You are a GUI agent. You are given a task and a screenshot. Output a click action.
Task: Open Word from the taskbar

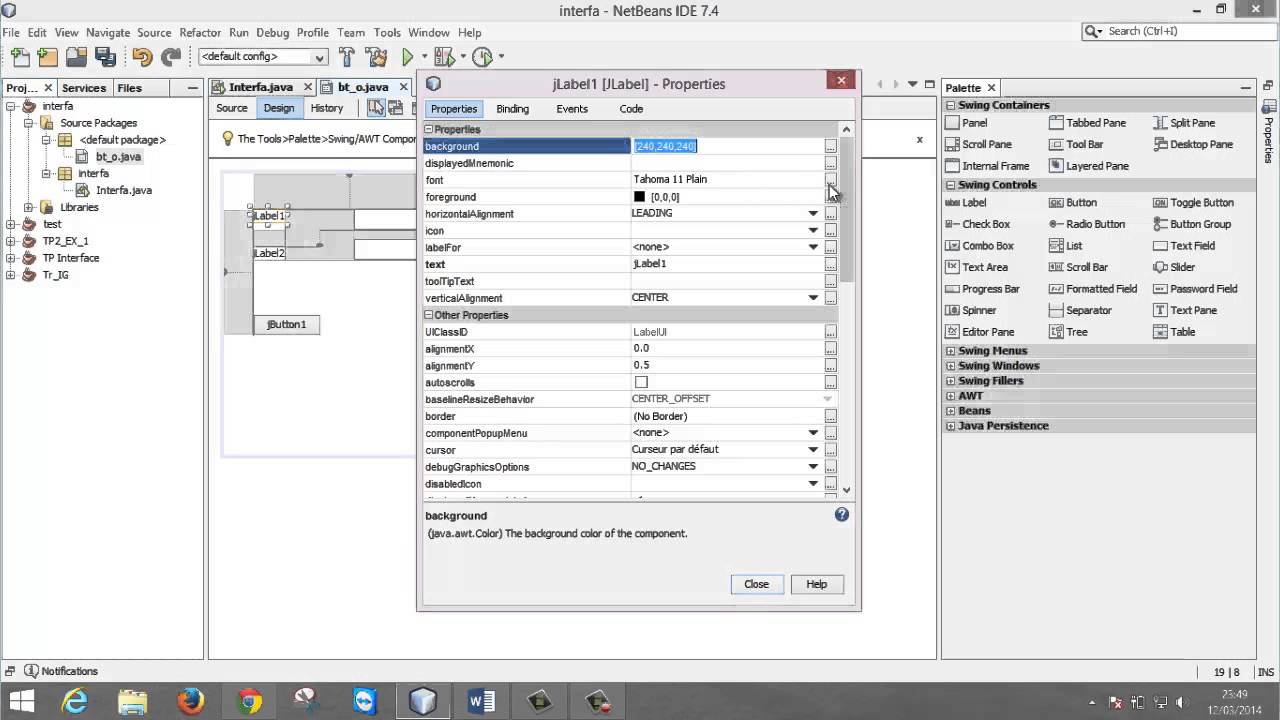coord(481,701)
